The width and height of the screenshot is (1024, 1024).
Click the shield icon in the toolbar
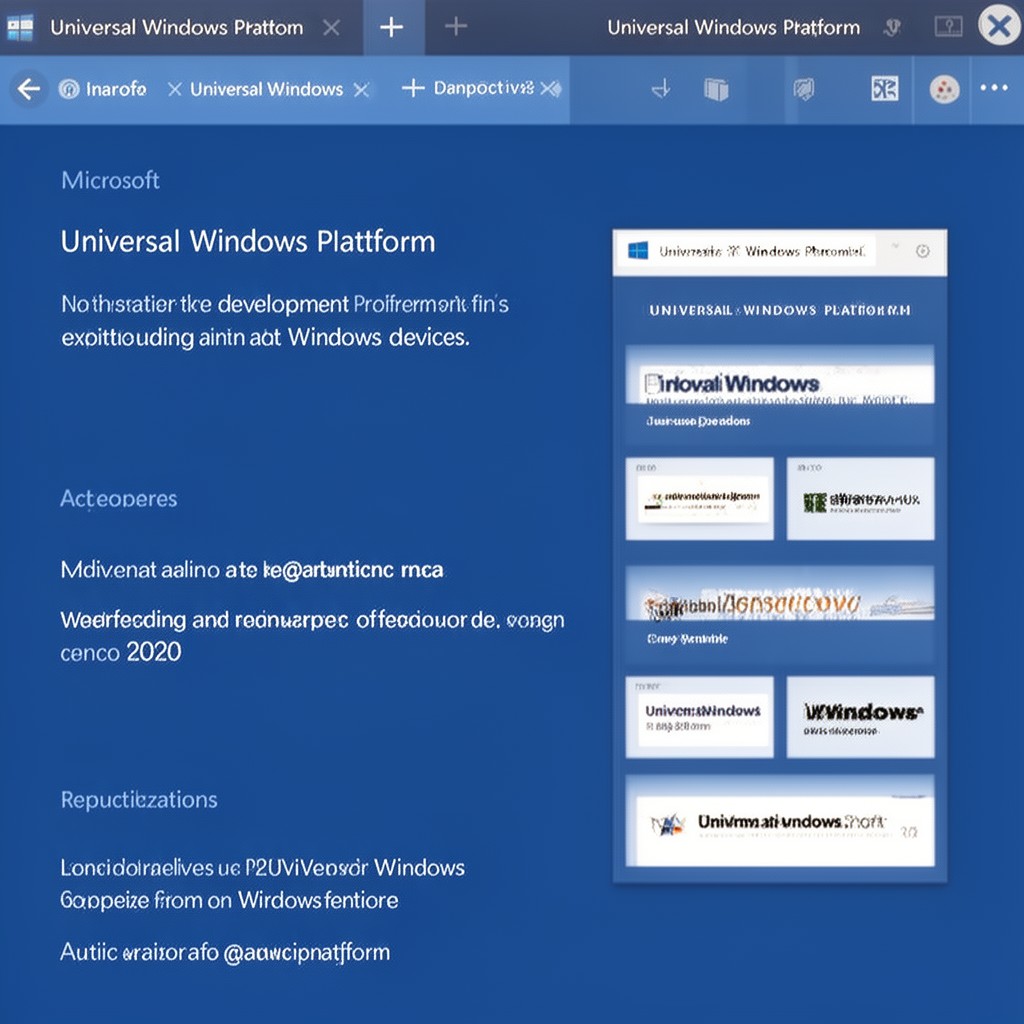804,89
